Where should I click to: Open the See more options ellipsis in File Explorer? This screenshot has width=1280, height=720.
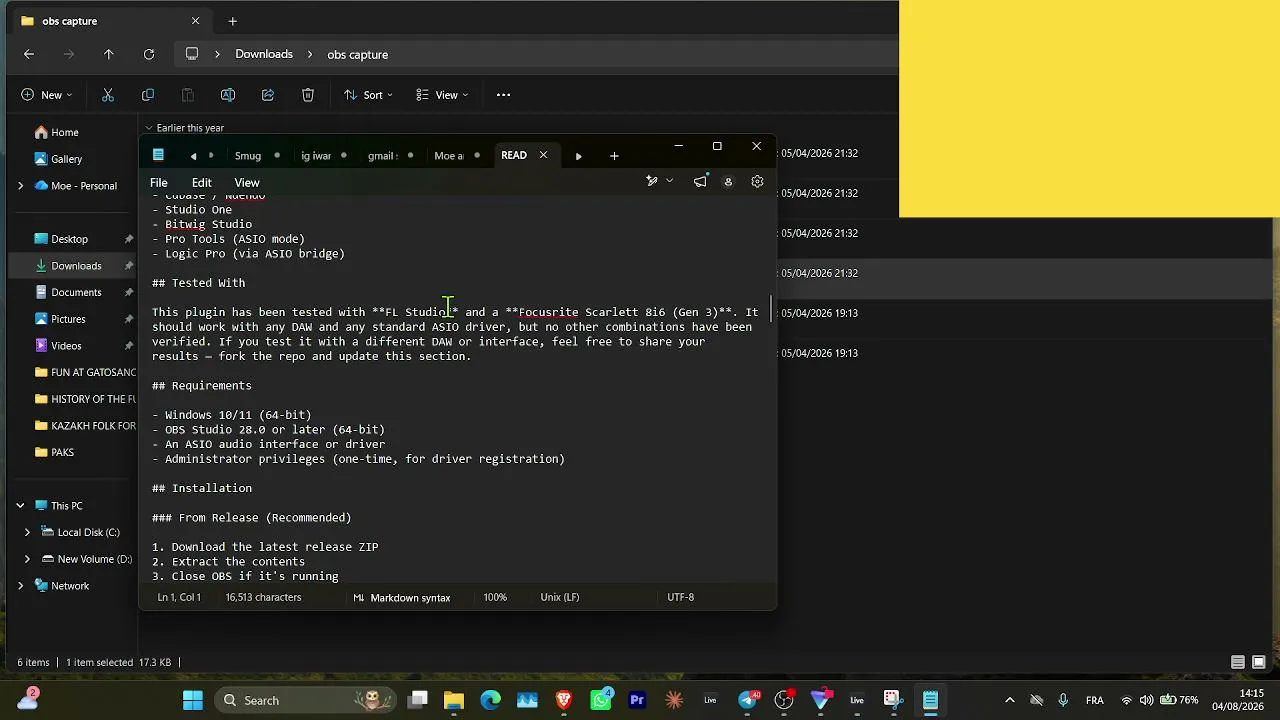(504, 95)
